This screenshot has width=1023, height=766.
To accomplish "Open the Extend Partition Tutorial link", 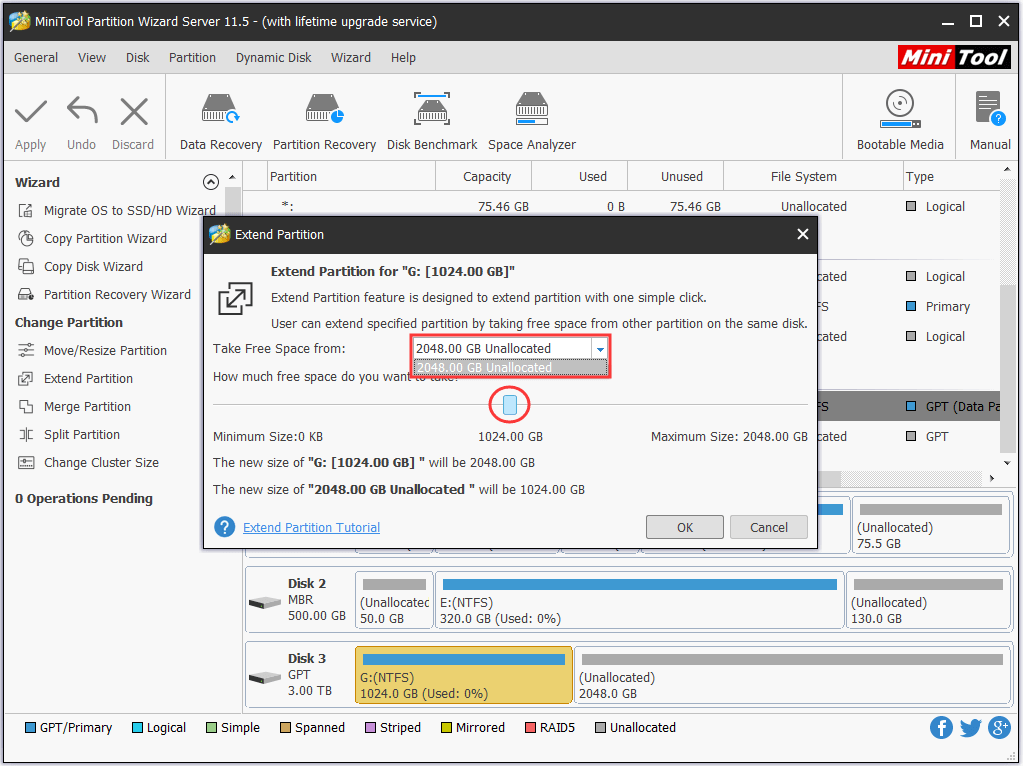I will pyautogui.click(x=311, y=527).
